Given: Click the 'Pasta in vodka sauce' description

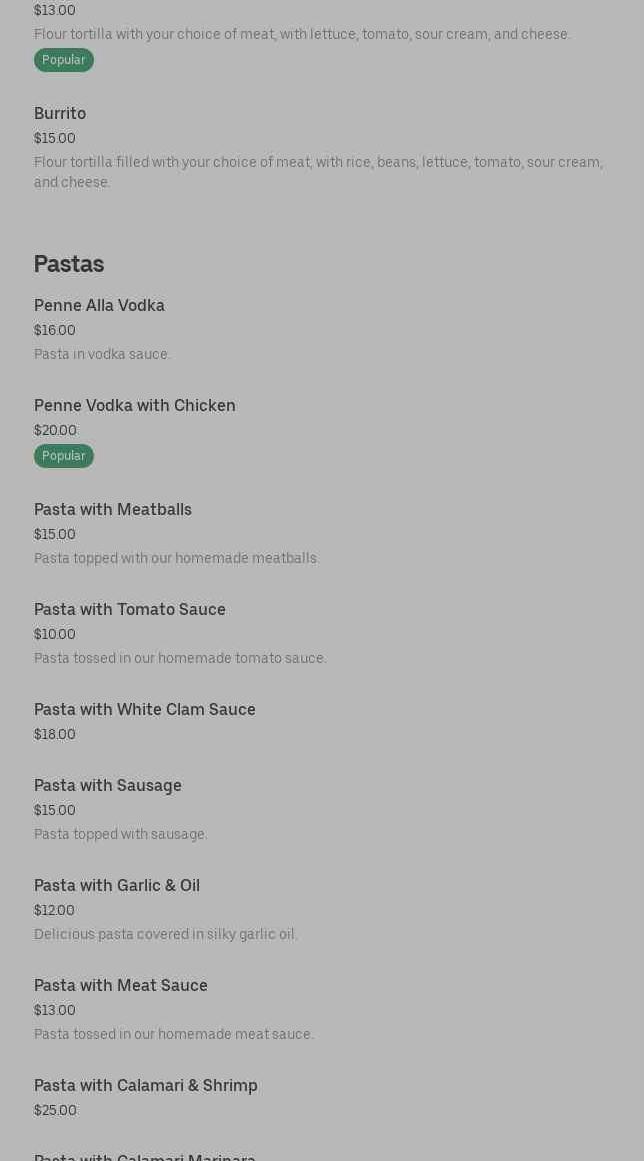Looking at the screenshot, I should click(x=102, y=355).
